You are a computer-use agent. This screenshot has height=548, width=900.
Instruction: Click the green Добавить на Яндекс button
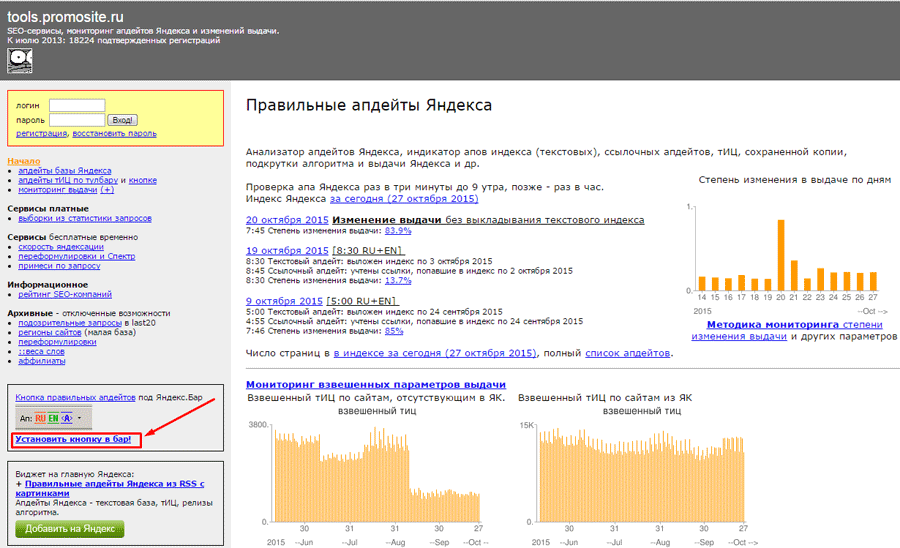click(69, 529)
